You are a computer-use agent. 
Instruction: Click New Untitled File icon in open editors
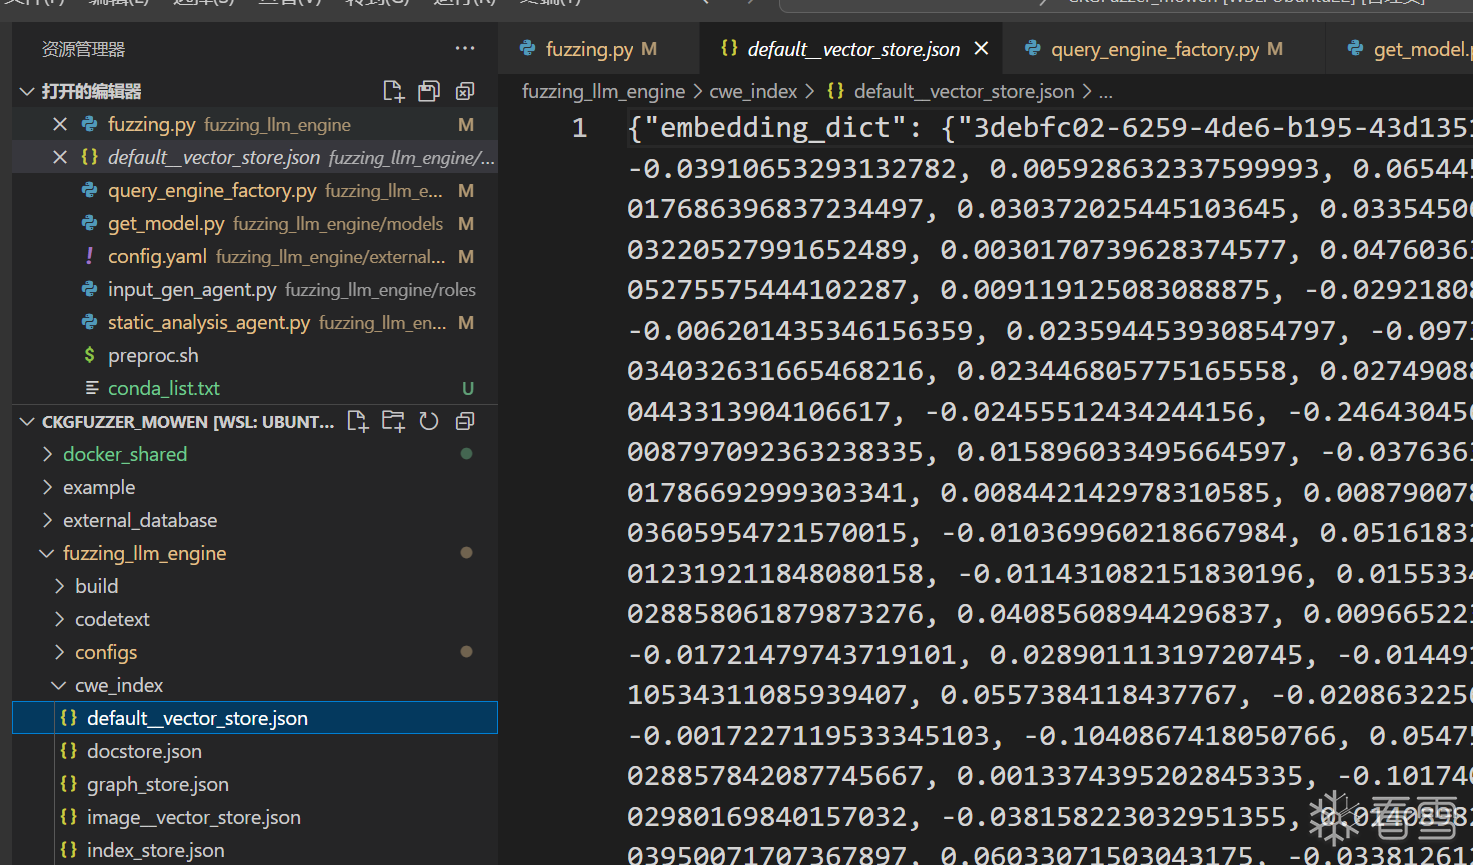point(393,91)
